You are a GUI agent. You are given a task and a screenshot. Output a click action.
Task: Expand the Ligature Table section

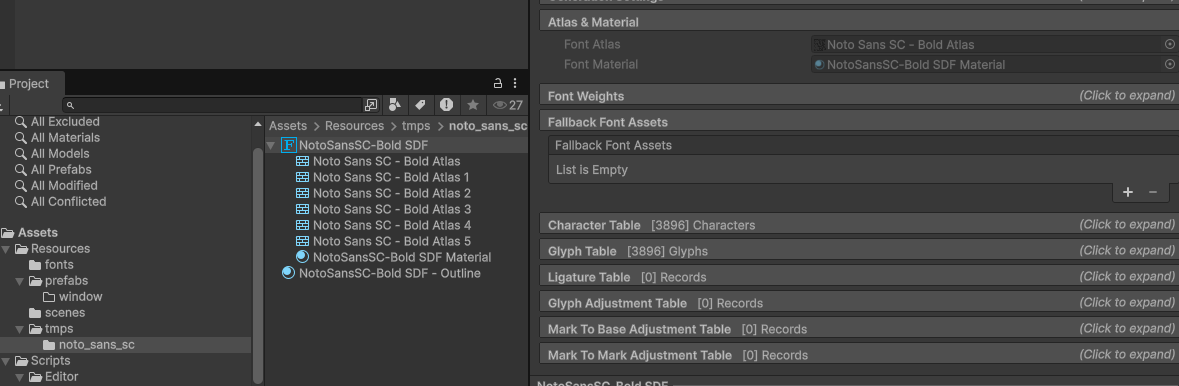point(859,277)
